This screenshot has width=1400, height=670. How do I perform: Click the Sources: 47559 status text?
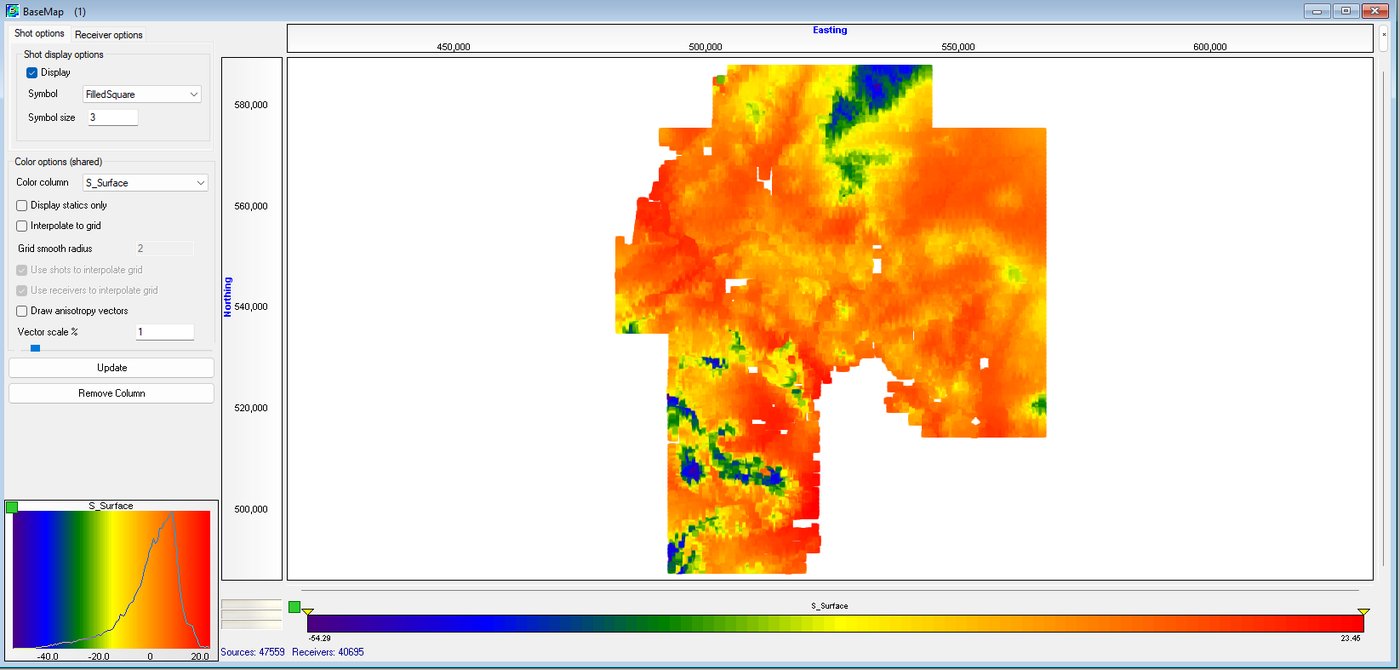point(253,652)
